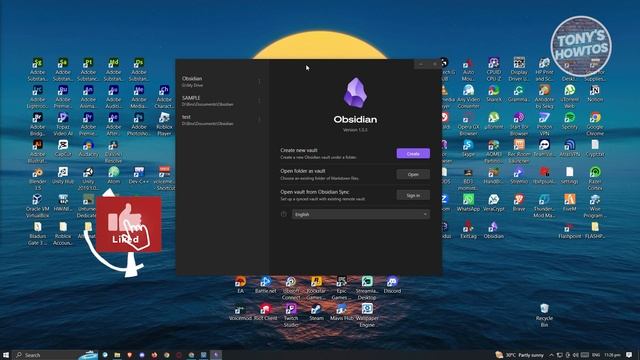Click Open for folder as vault
This screenshot has width=640, height=360.
[x=413, y=174]
